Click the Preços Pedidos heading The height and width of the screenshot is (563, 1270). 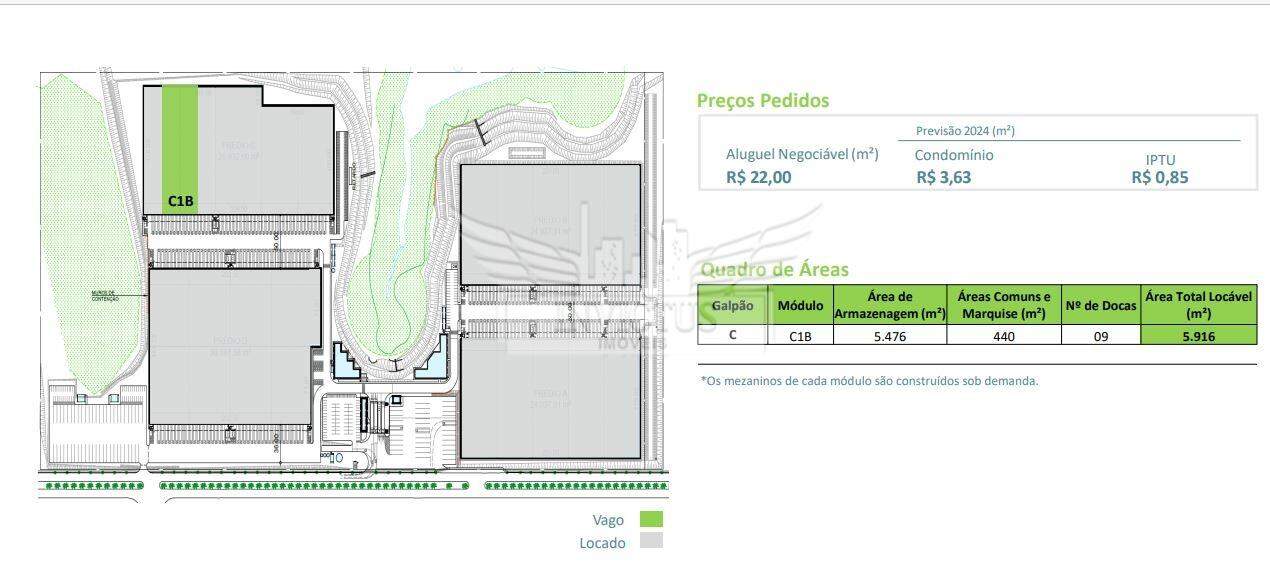coord(763,100)
